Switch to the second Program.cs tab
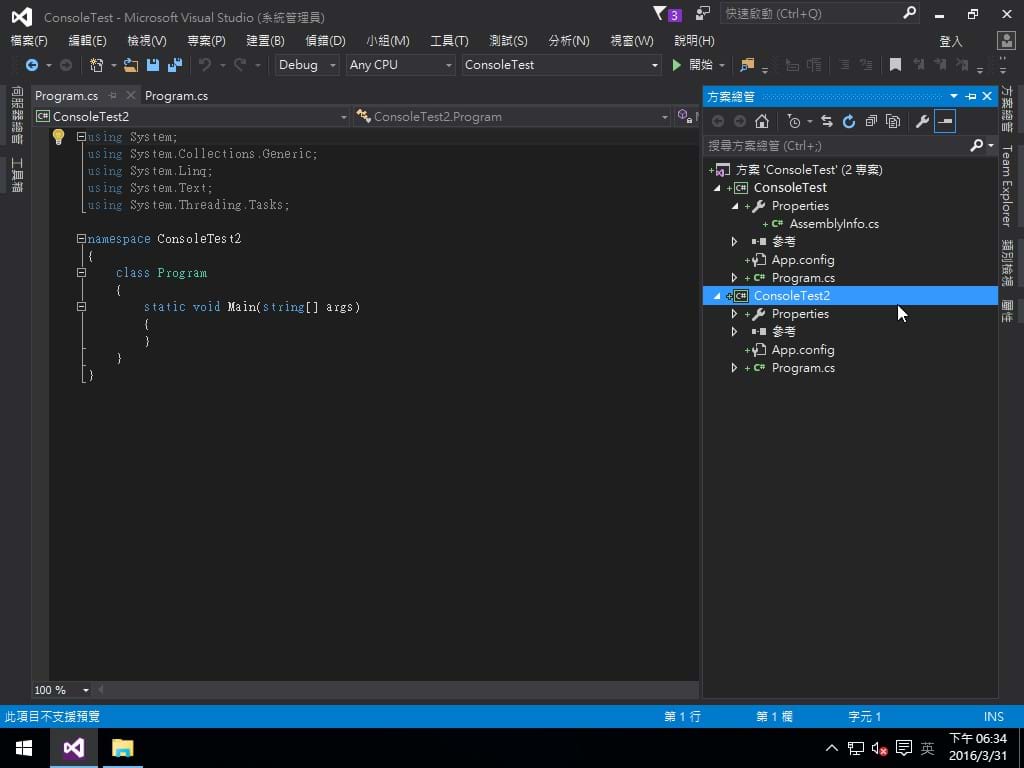 click(176, 95)
